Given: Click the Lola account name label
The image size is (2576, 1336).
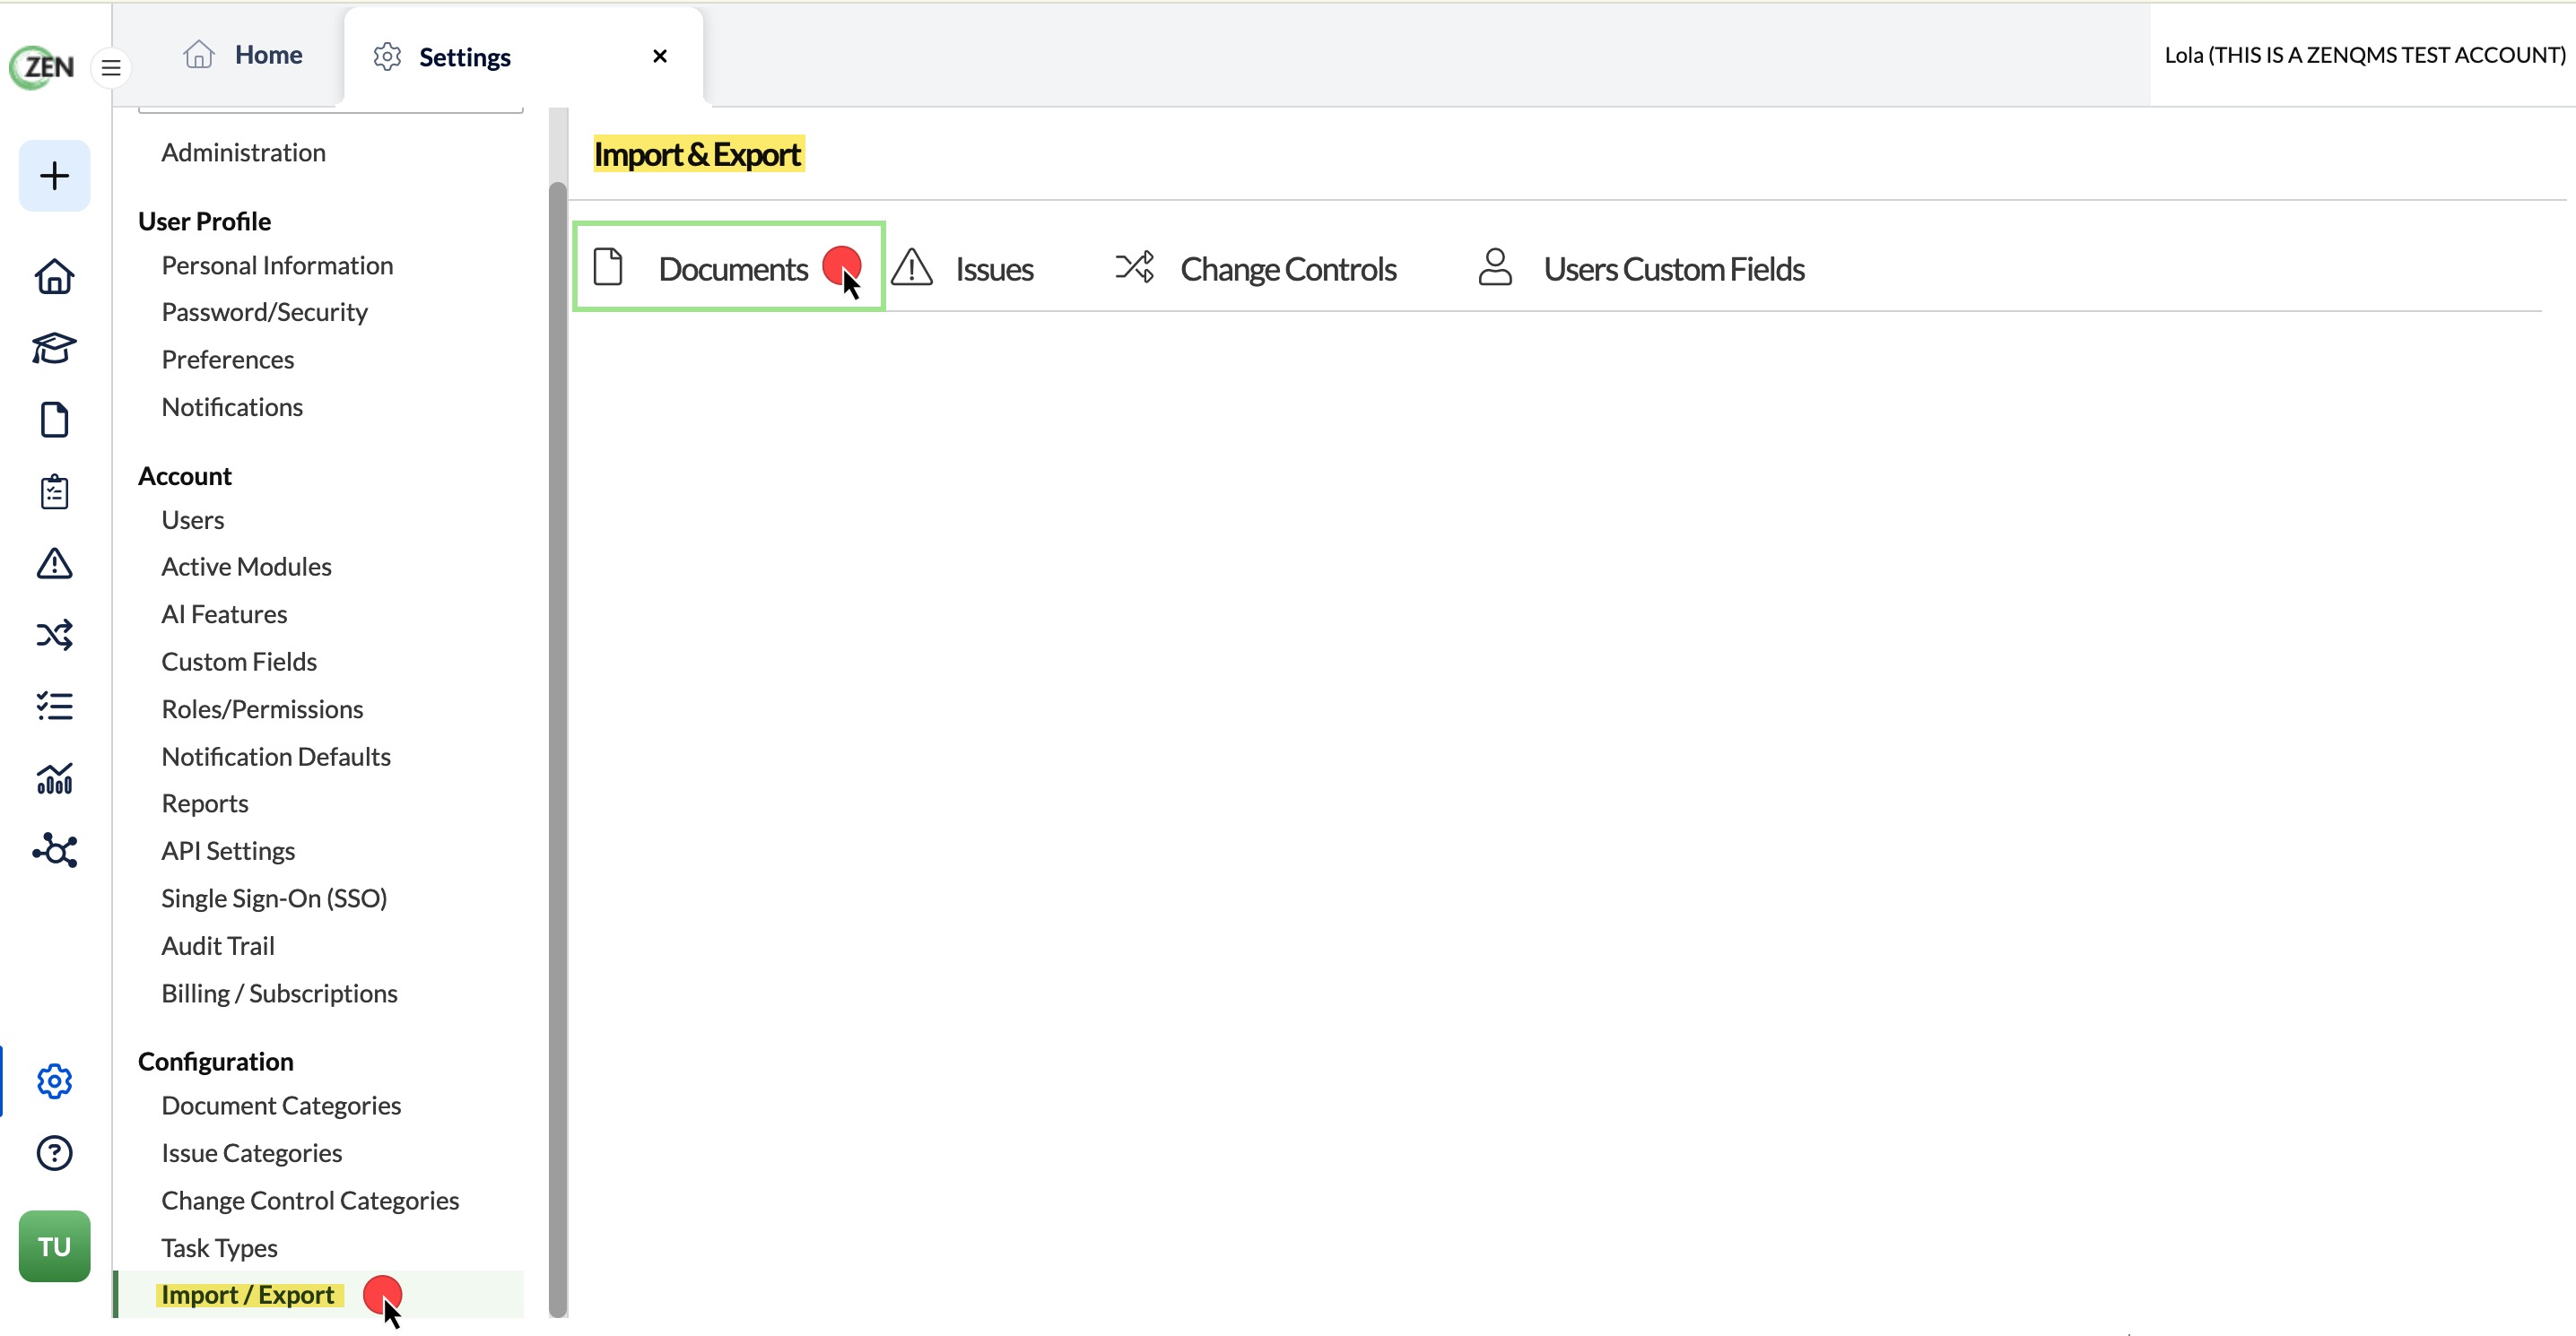Looking at the screenshot, I should (x=2365, y=55).
